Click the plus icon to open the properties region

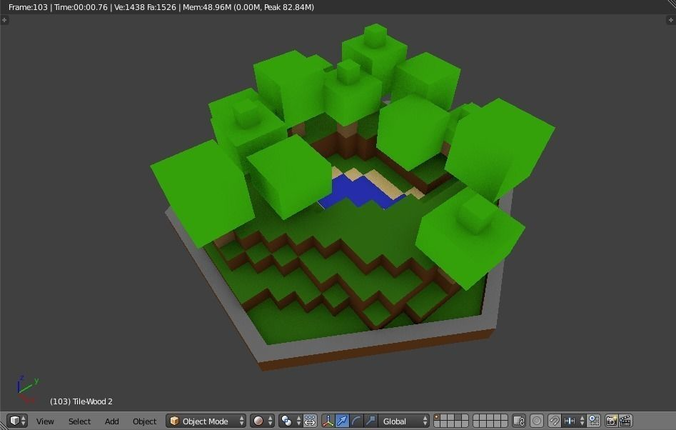[x=671, y=20]
